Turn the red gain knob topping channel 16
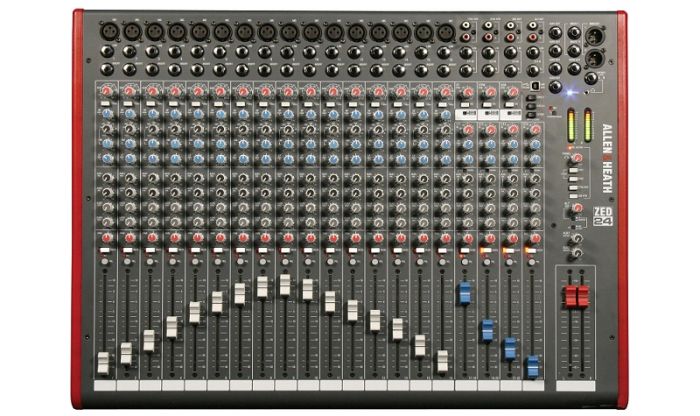The width and height of the screenshot is (700, 416). [x=445, y=92]
